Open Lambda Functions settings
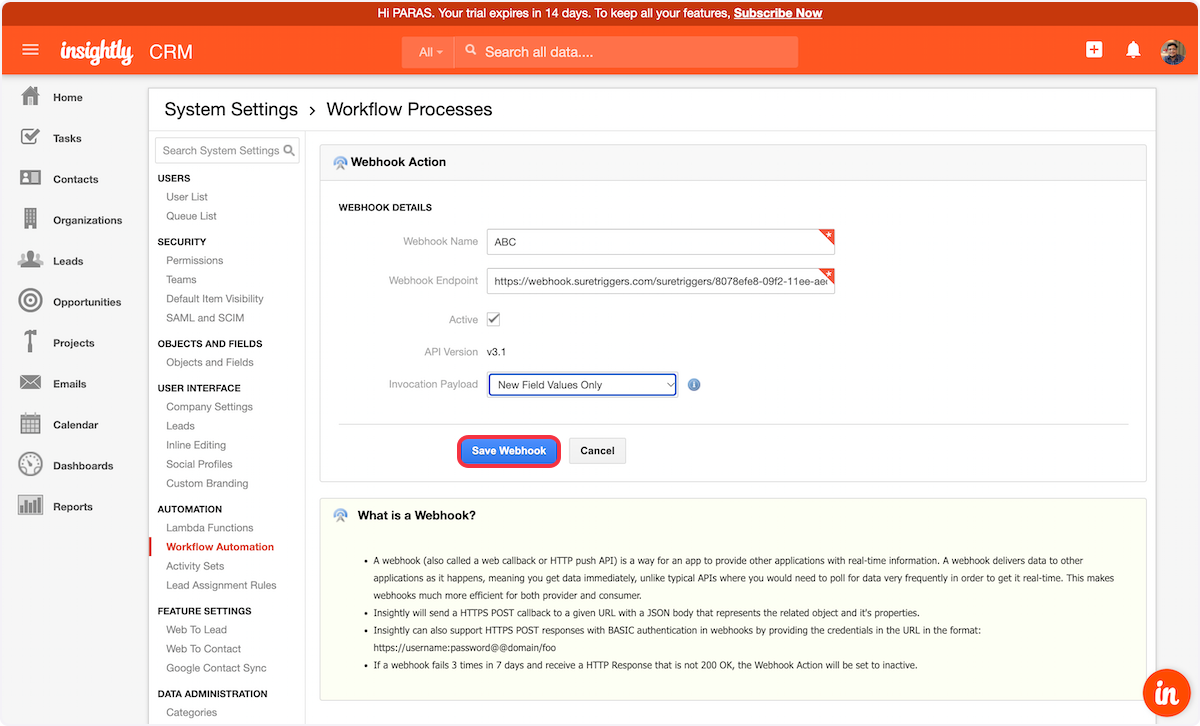 [210, 528]
